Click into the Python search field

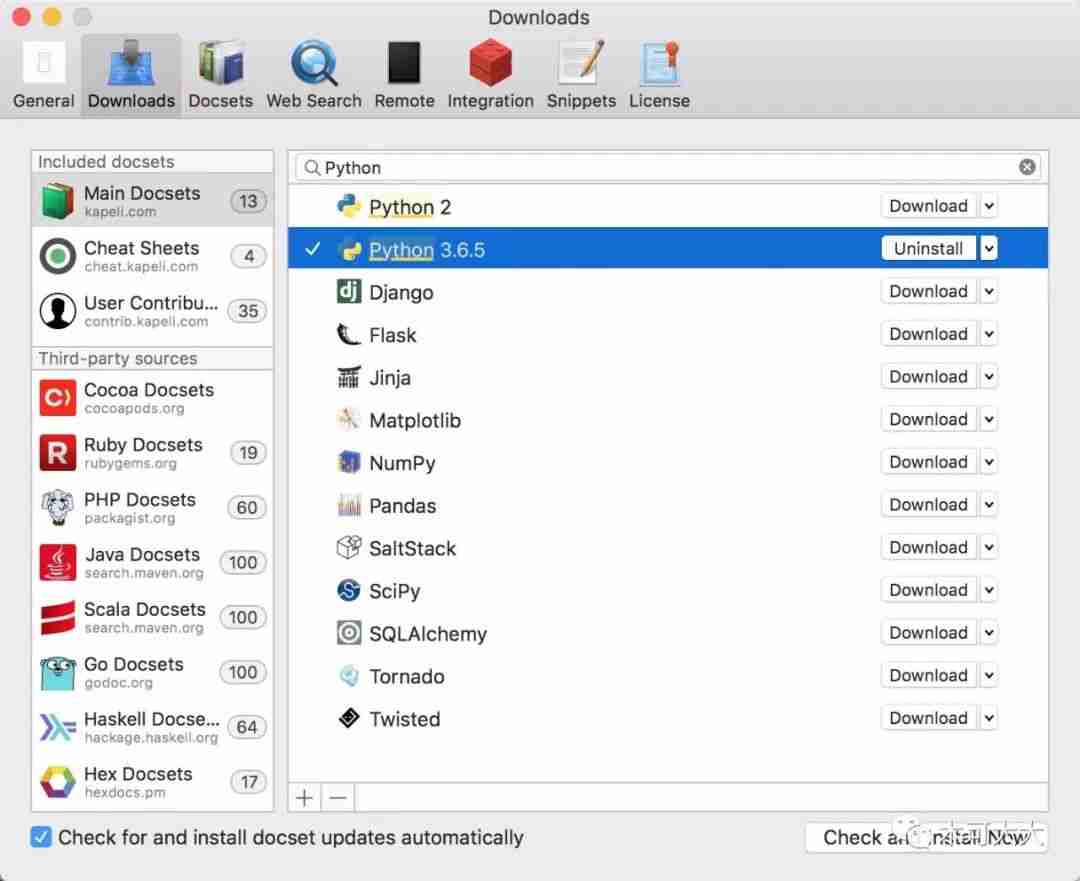667,167
